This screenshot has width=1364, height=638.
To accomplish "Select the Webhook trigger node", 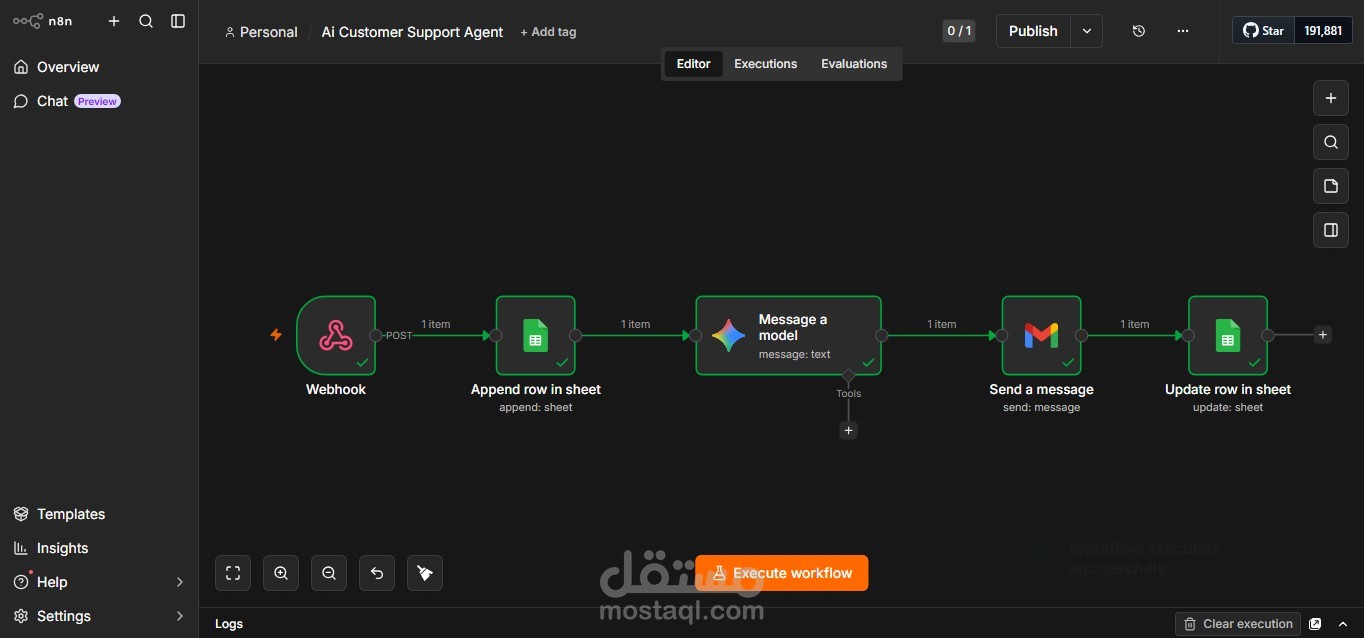I will [336, 335].
